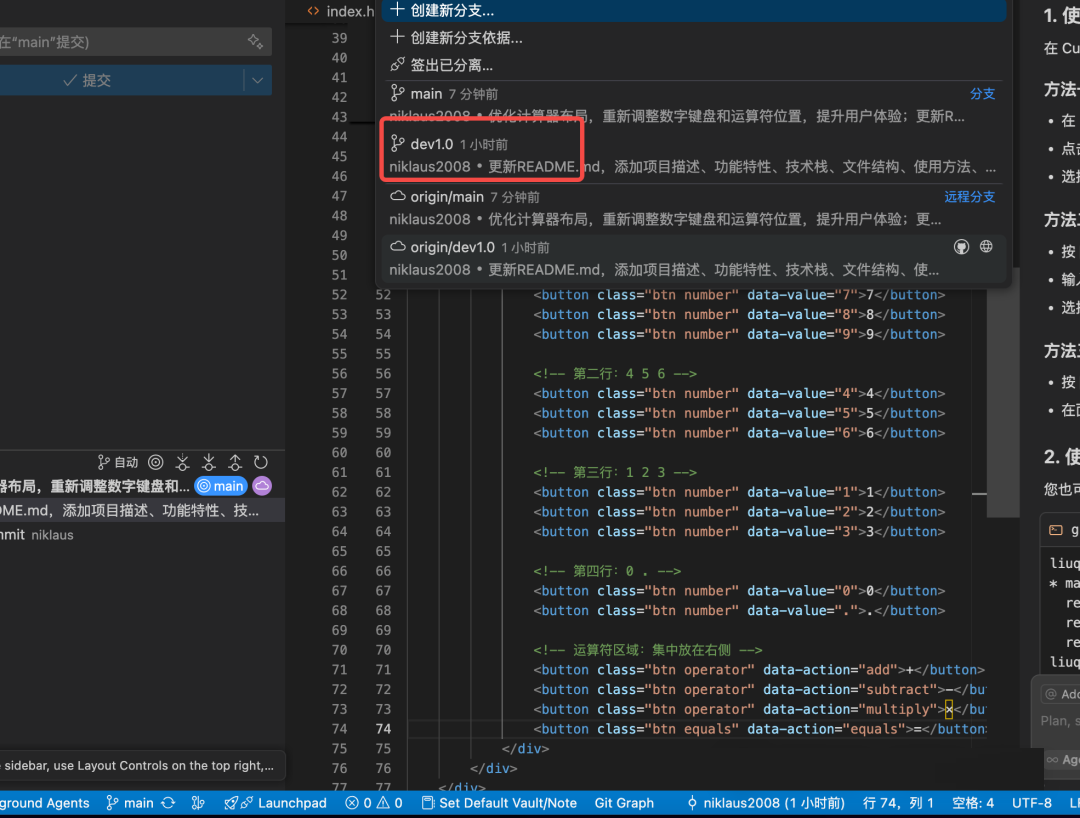1080x818 pixels.
Task: Click niklaus2008 blame info in status bar
Action: [x=766, y=803]
